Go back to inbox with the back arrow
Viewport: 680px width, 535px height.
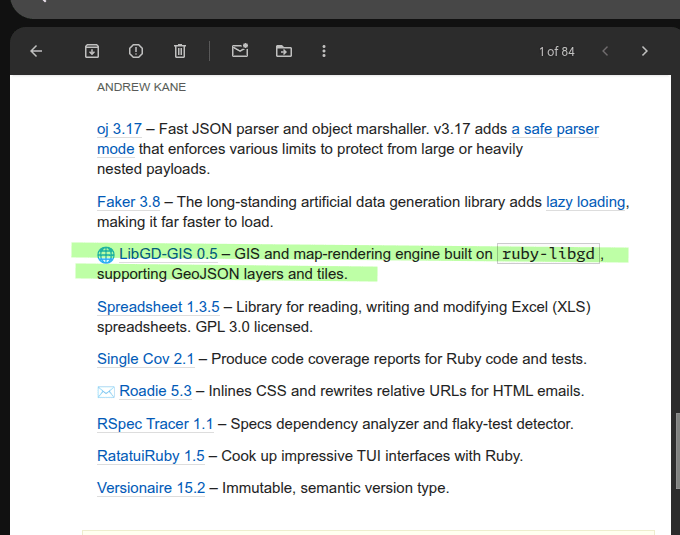point(36,51)
